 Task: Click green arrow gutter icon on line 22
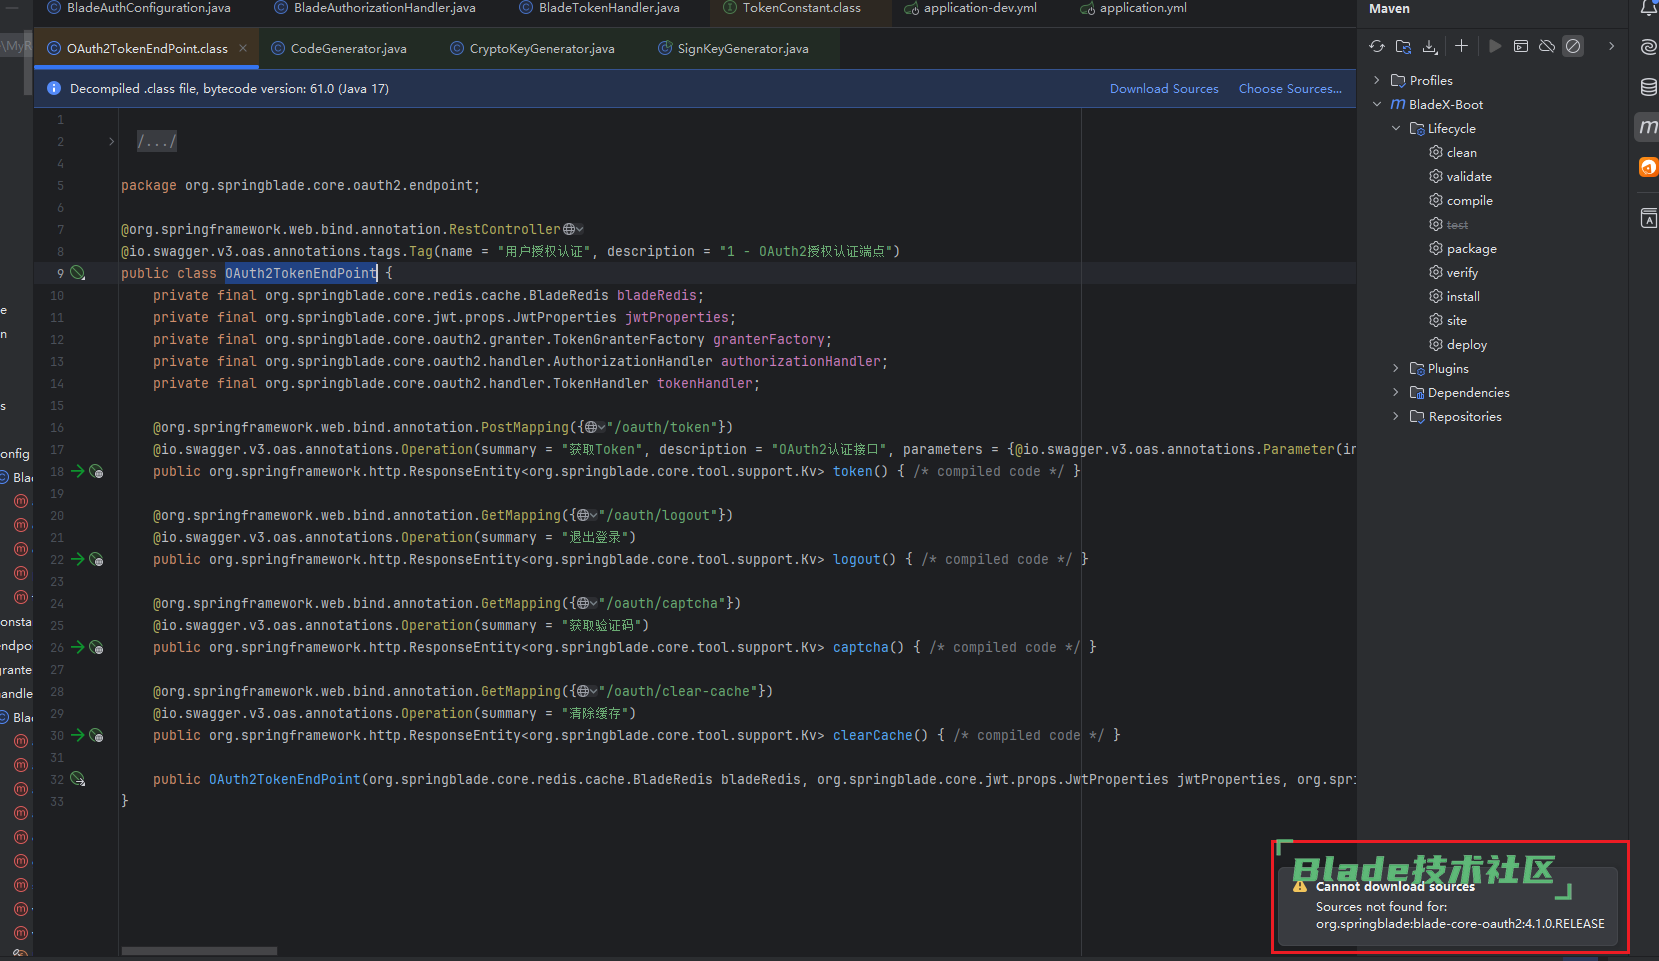(77, 559)
